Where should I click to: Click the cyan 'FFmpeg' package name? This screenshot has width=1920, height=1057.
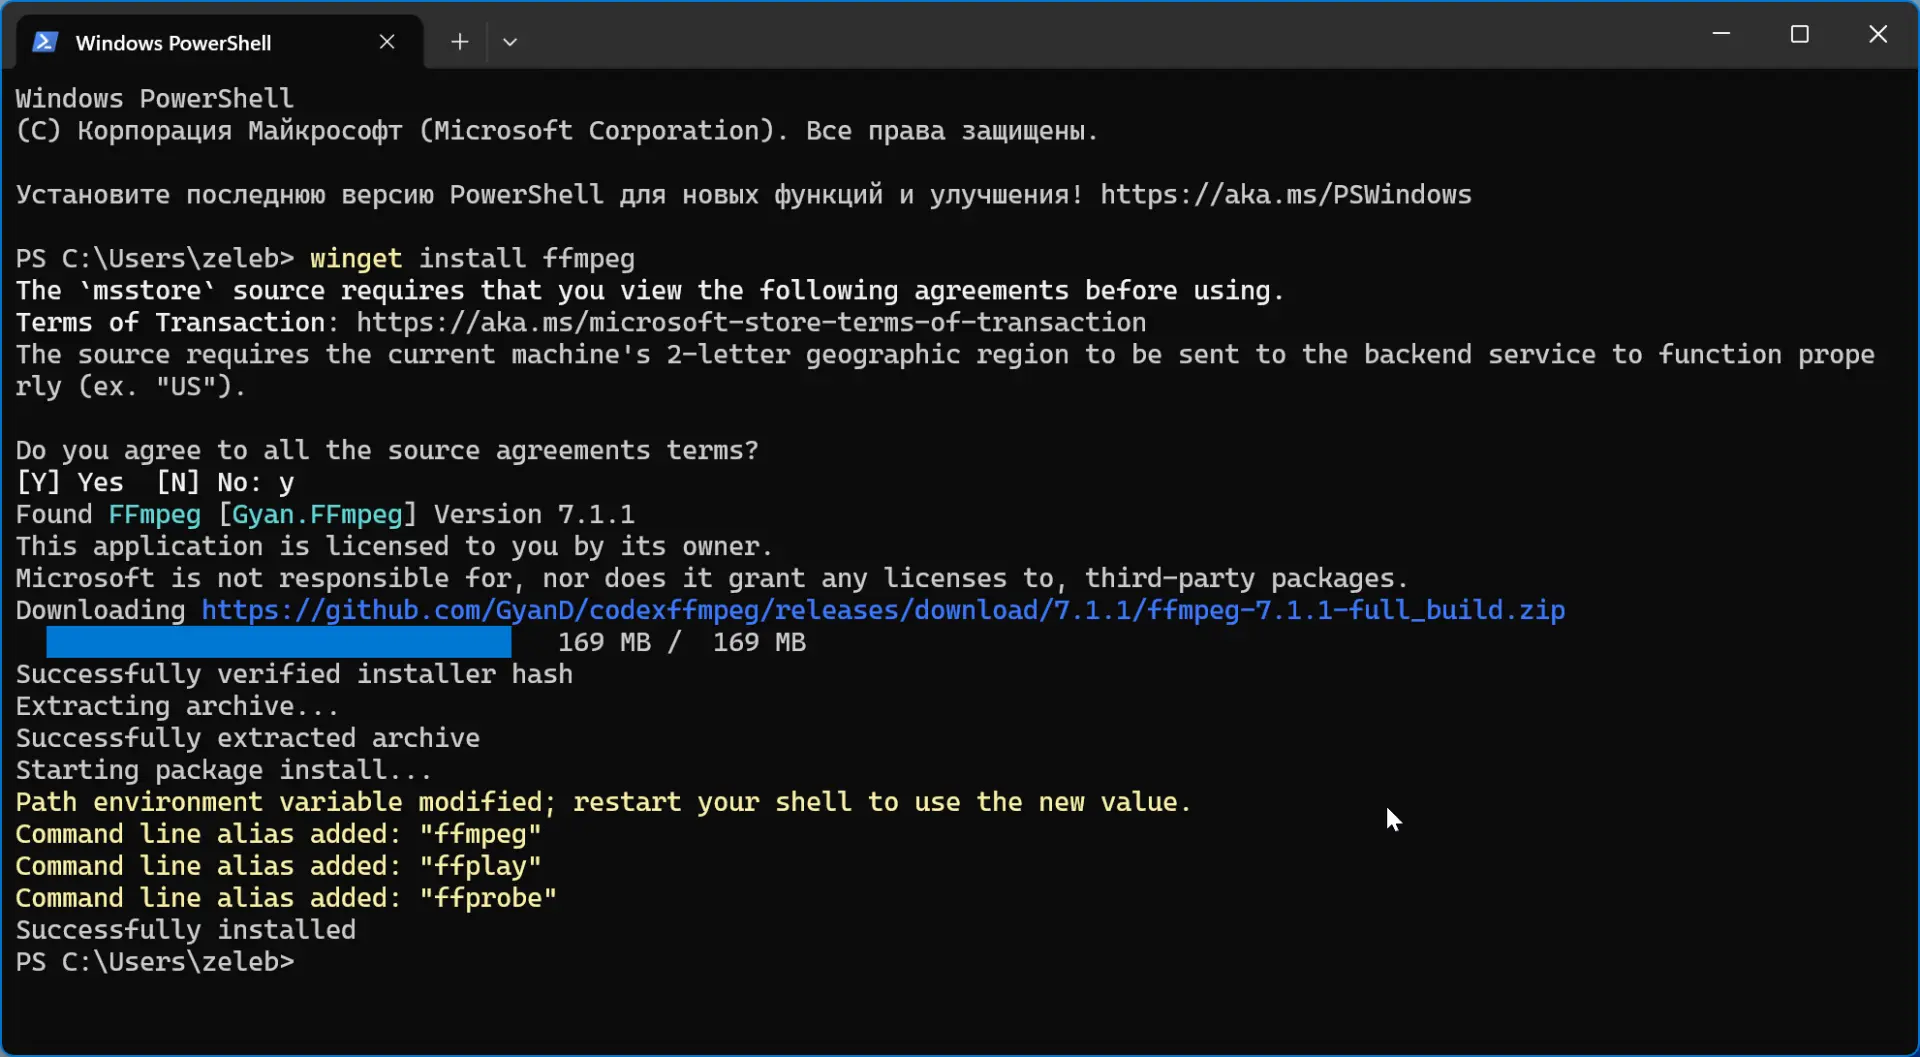point(155,515)
